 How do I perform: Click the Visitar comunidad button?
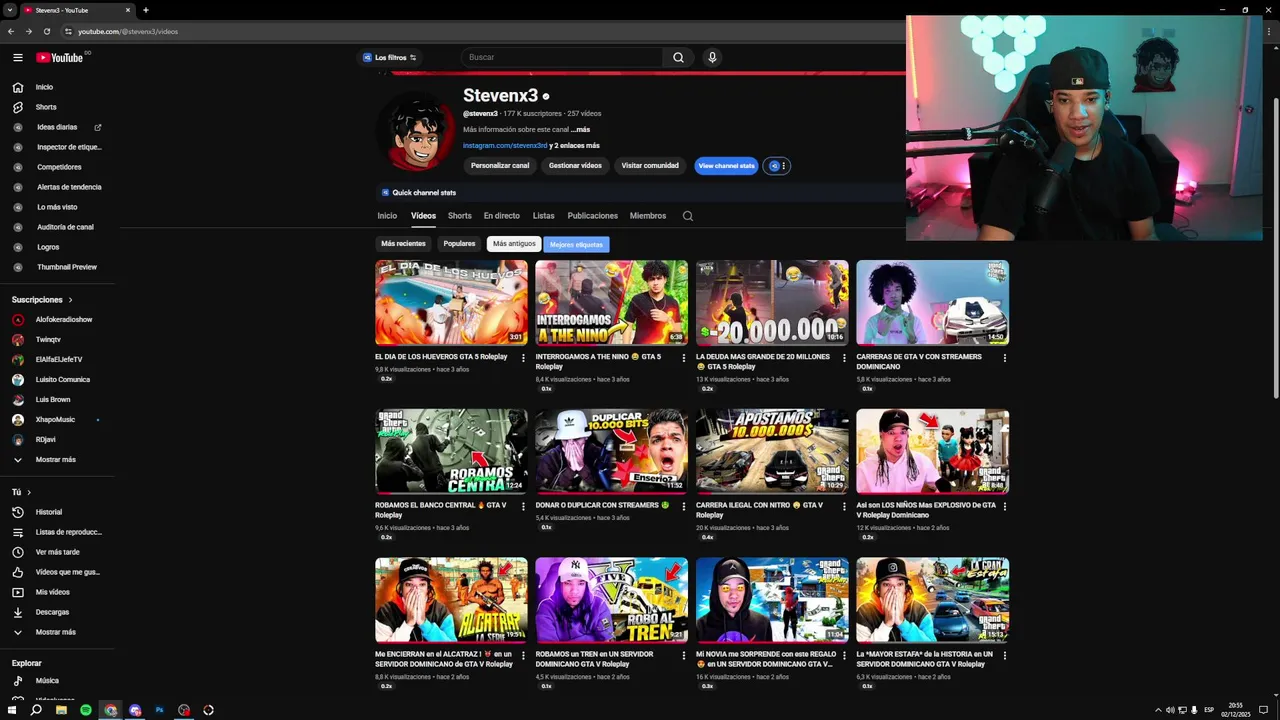coord(650,166)
